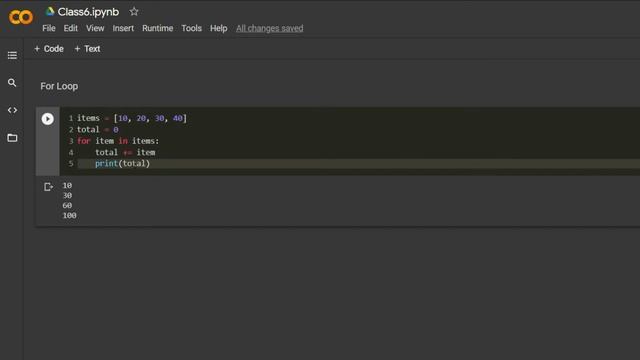
Task: Open the Edit menu
Action: tap(70, 28)
